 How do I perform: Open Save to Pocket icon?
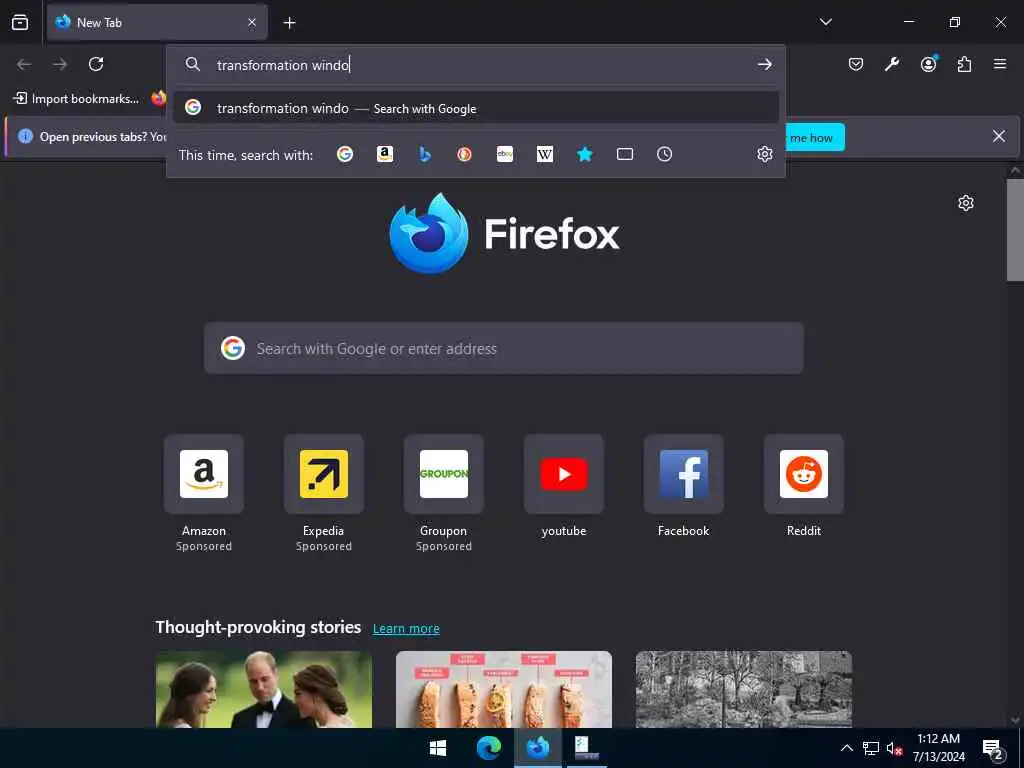coord(856,64)
